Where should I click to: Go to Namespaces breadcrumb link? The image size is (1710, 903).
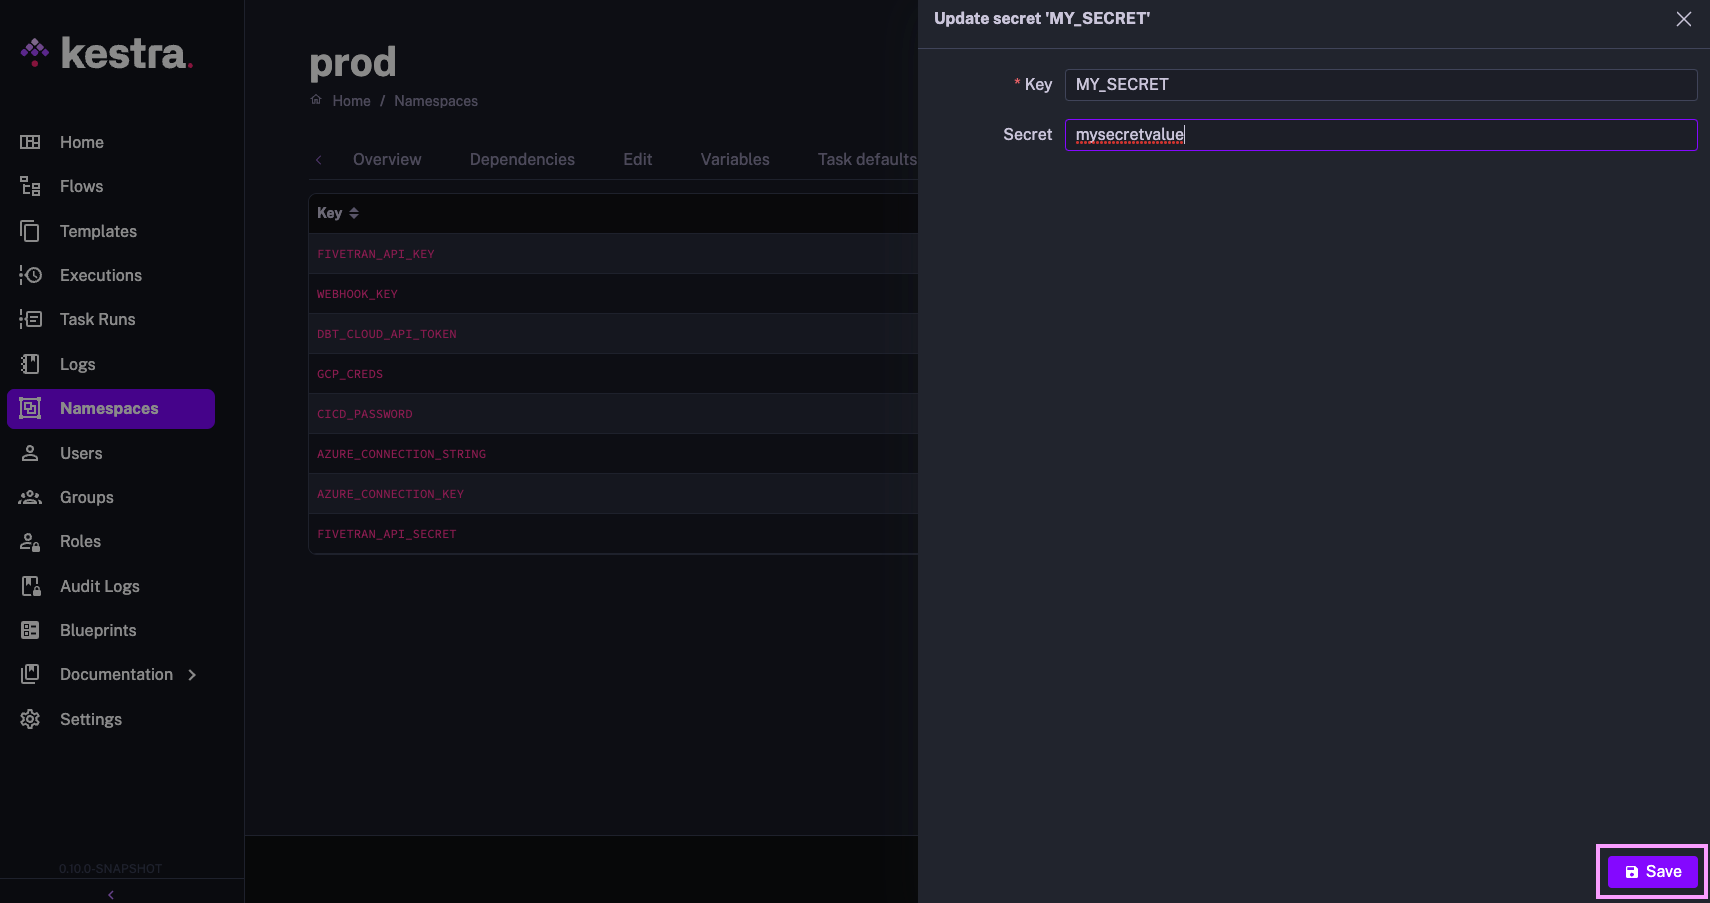(435, 101)
